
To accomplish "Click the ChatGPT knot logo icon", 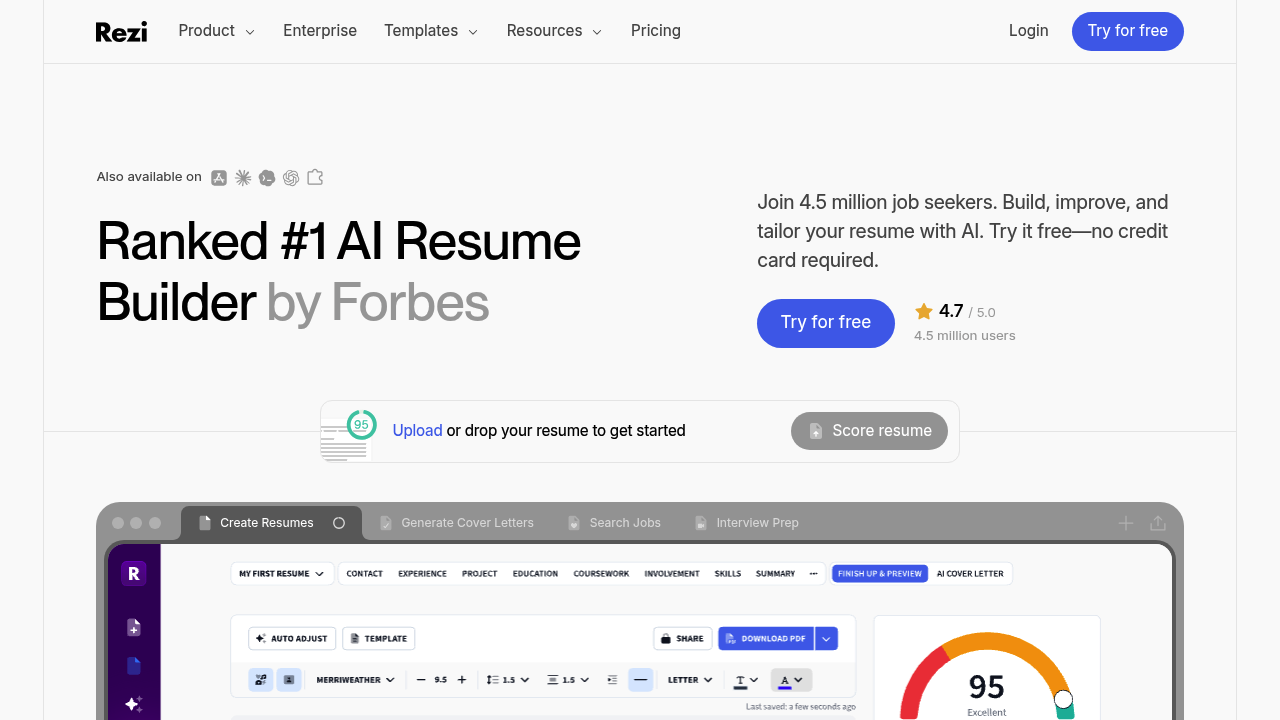I will pyautogui.click(x=291, y=178).
